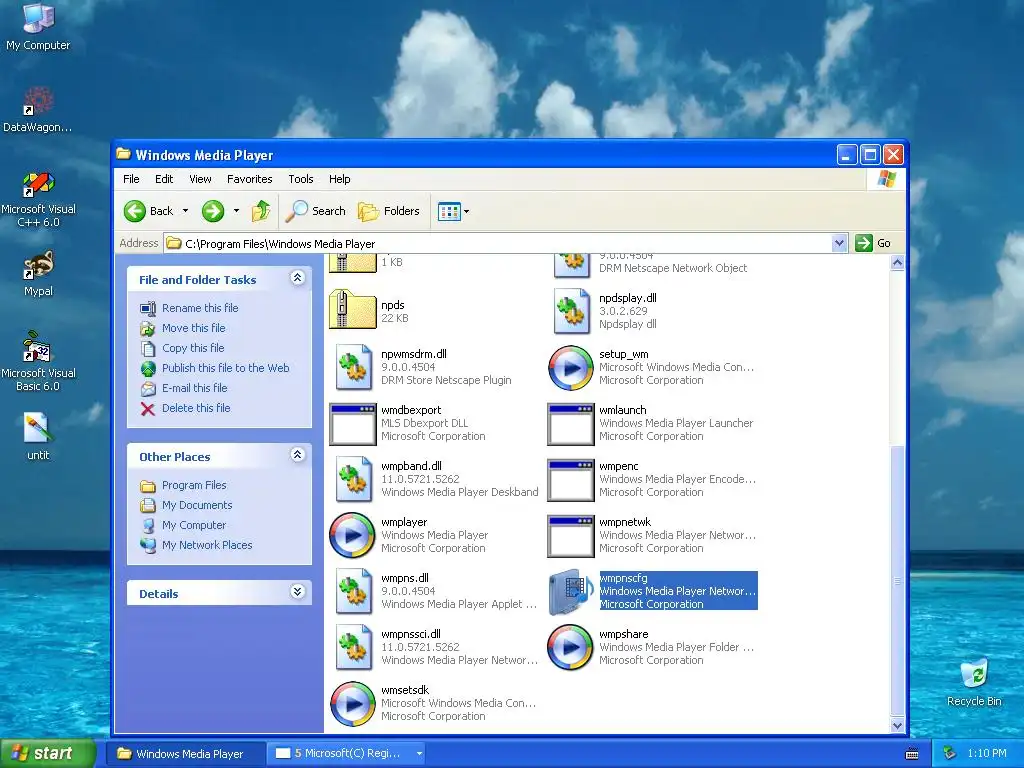
Task: Select the wmlaunch program icon
Action: tap(571, 424)
